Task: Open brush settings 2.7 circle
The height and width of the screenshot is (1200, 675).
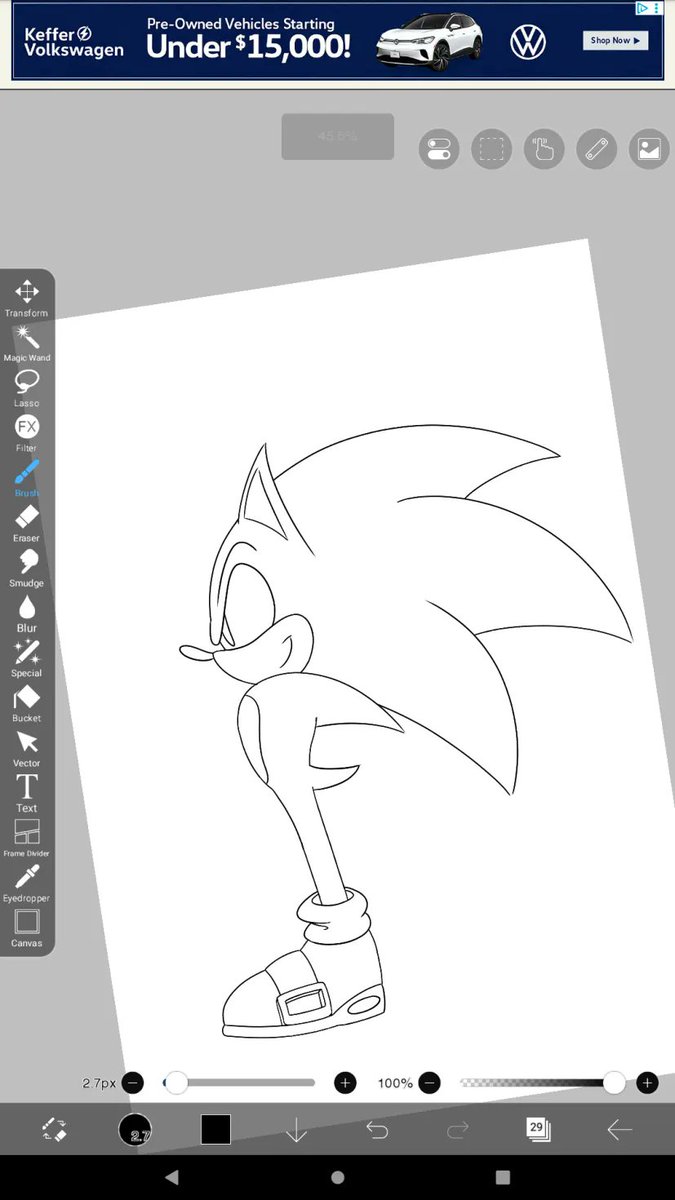Action: (135, 1130)
